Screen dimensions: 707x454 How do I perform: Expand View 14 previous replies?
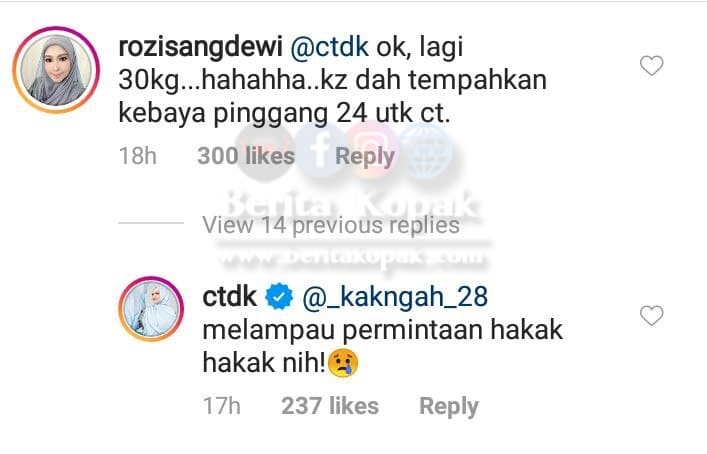coord(331,225)
